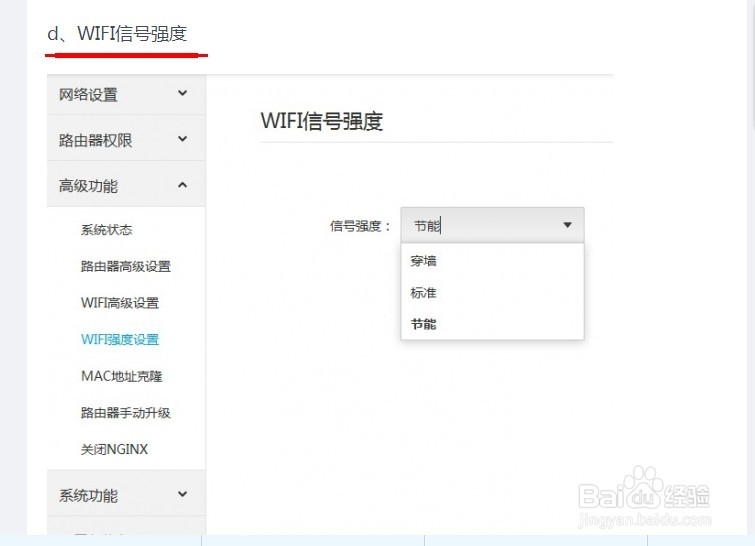Choose 节能 option in dropdown list
Screen dimensions: 755x546
point(492,325)
